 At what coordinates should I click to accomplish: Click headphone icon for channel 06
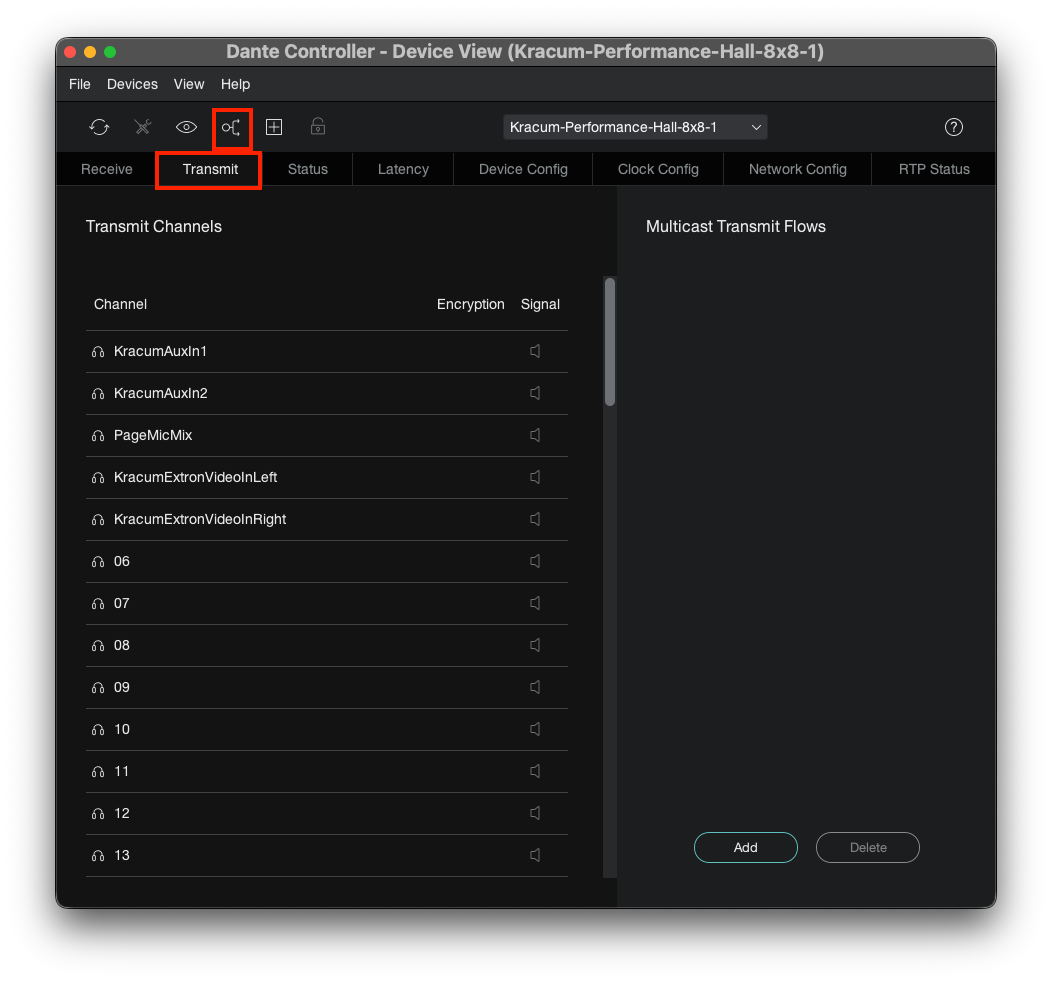(98, 561)
